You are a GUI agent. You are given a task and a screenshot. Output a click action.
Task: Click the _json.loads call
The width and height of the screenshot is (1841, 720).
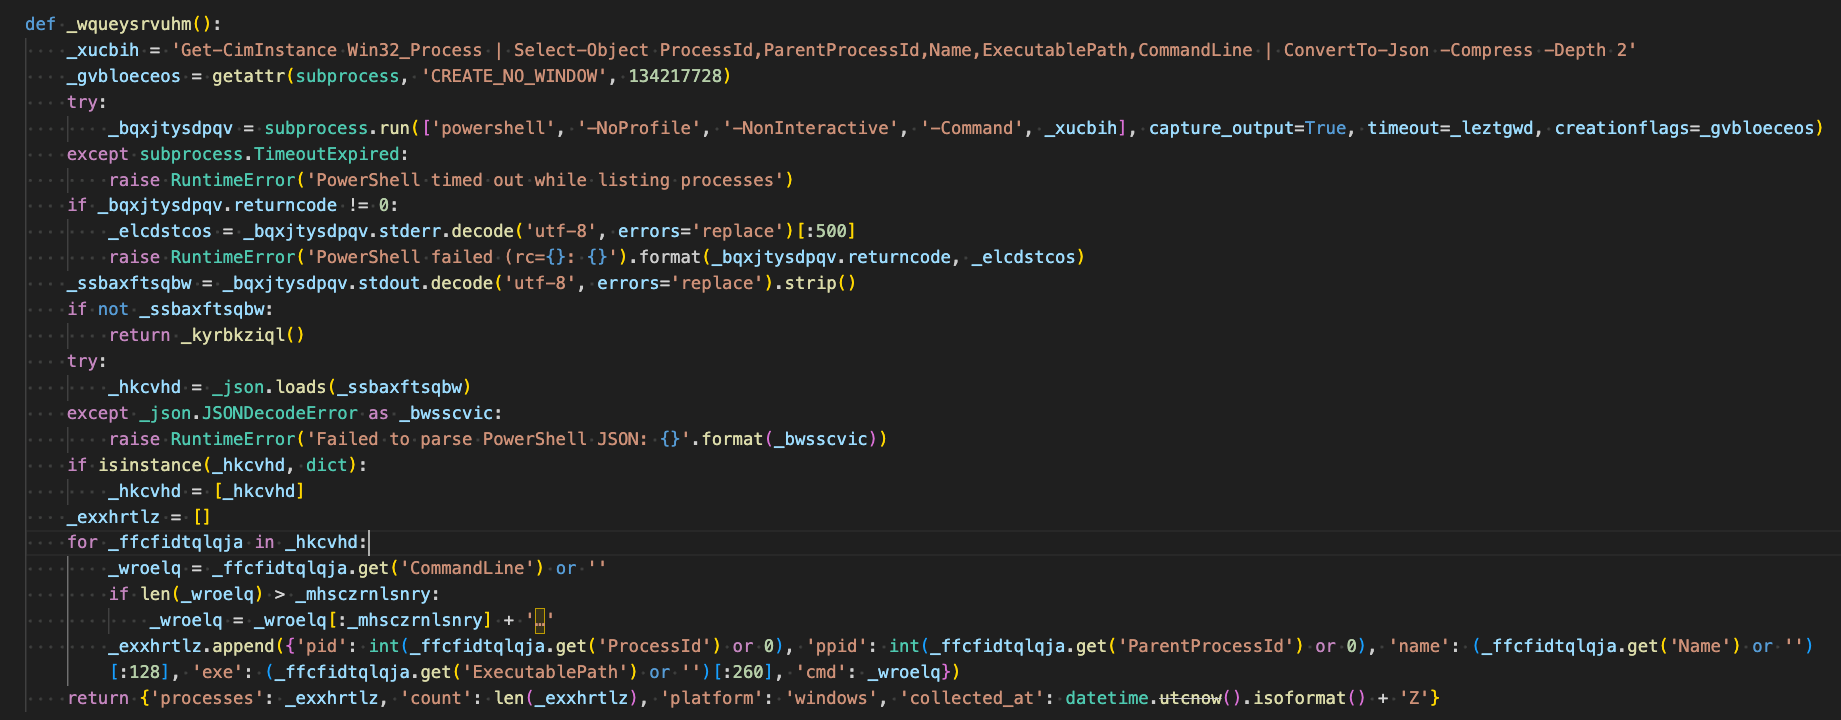[269, 387]
